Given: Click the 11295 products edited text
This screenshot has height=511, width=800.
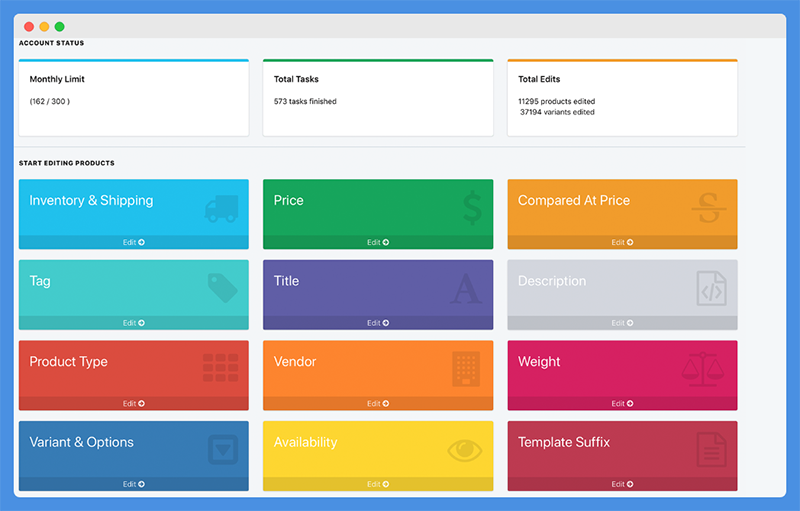Looking at the screenshot, I should pyautogui.click(x=557, y=101).
